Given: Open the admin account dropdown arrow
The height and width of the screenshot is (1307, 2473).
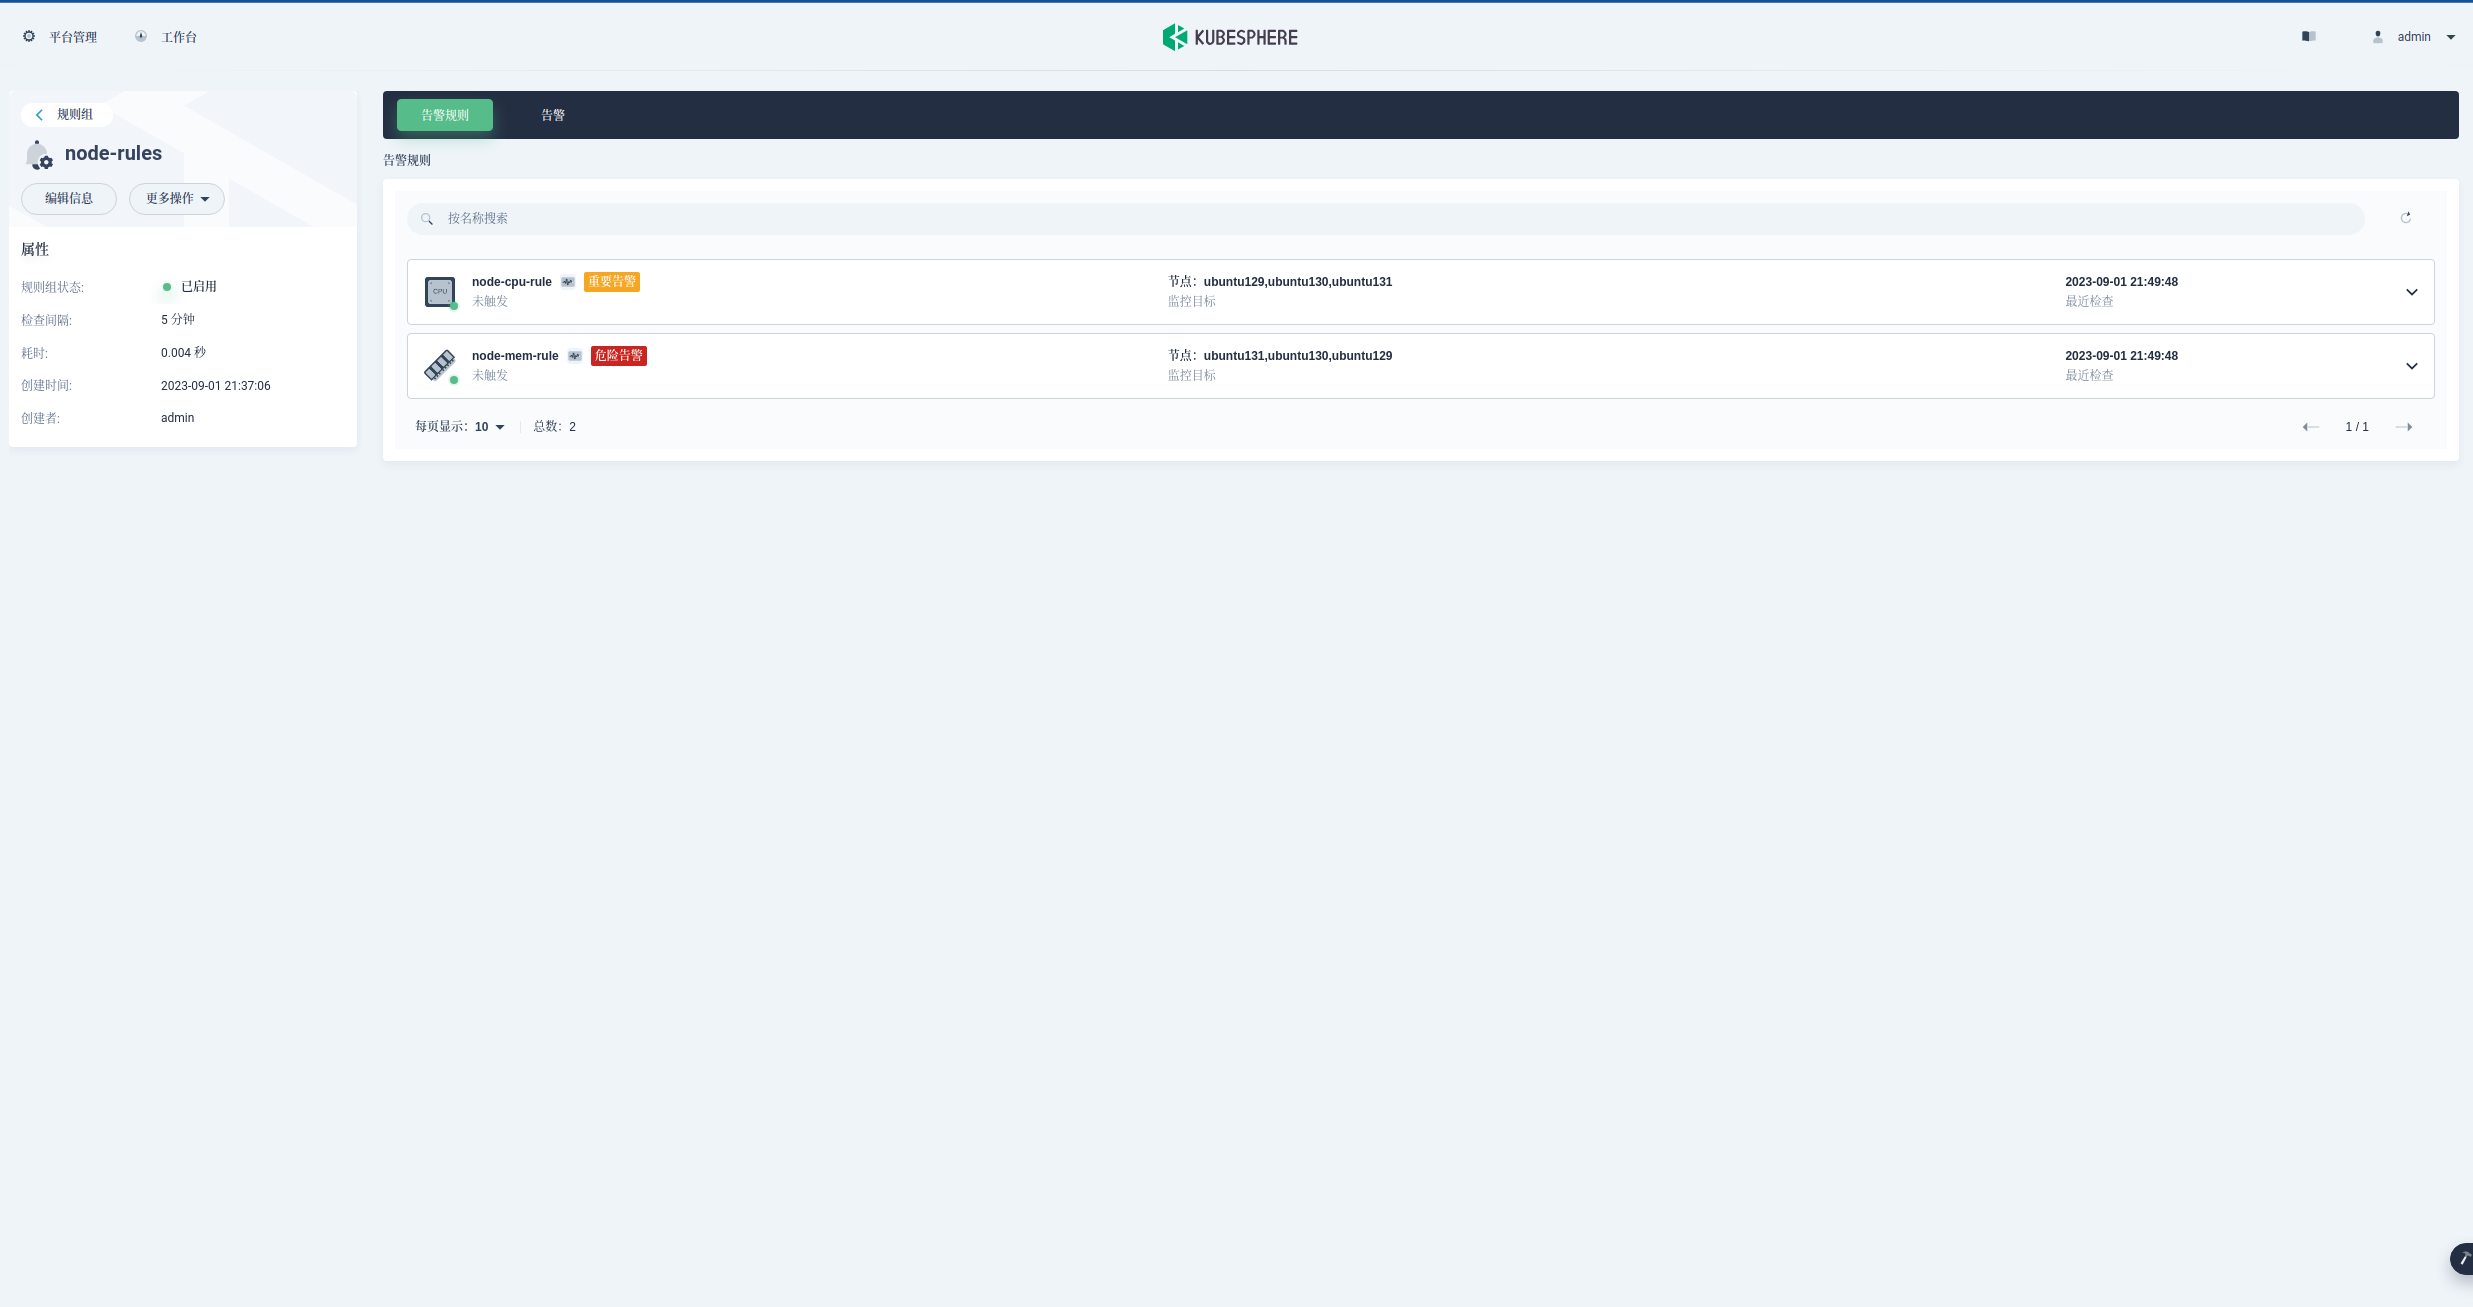Looking at the screenshot, I should [2451, 37].
